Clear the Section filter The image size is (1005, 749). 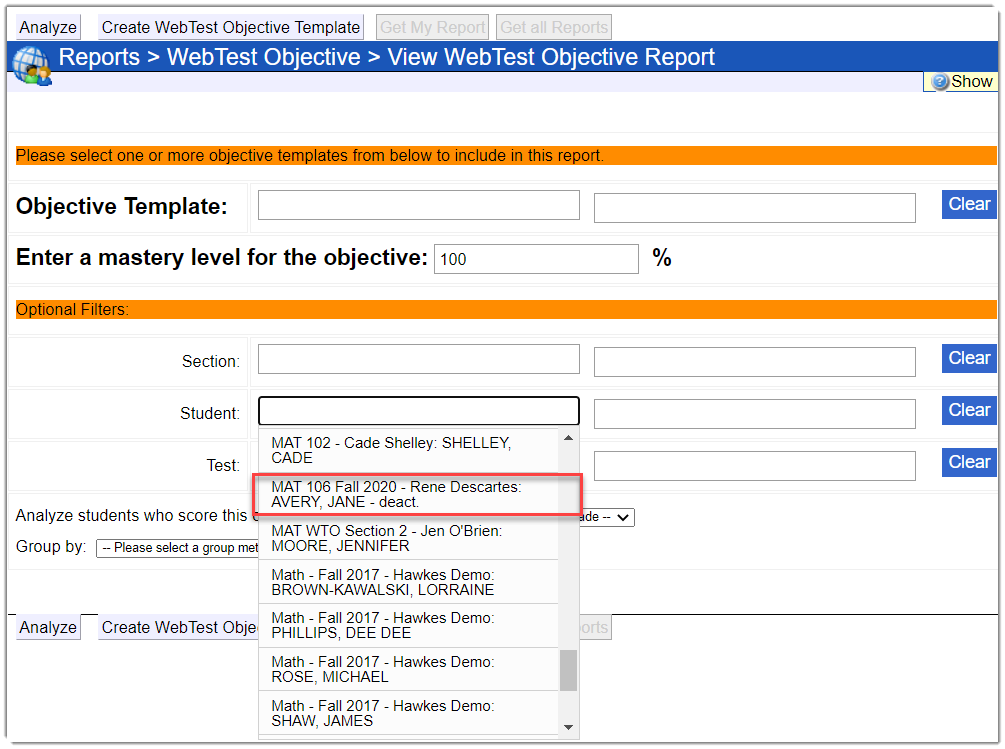coord(968,359)
